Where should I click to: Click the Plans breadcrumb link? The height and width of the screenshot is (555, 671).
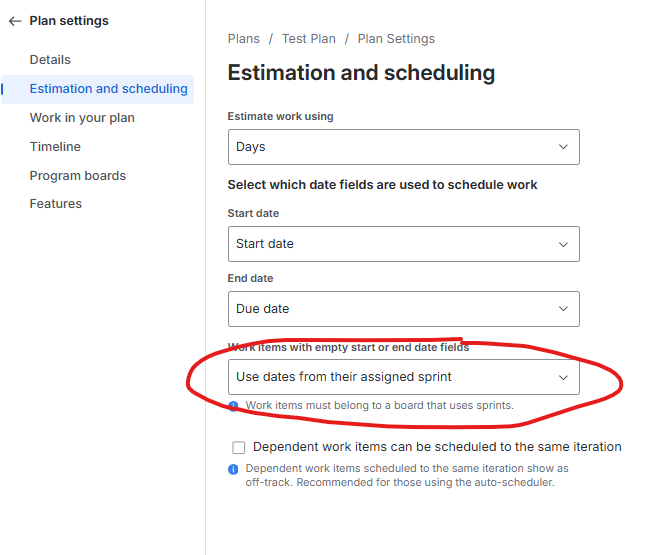(x=243, y=39)
